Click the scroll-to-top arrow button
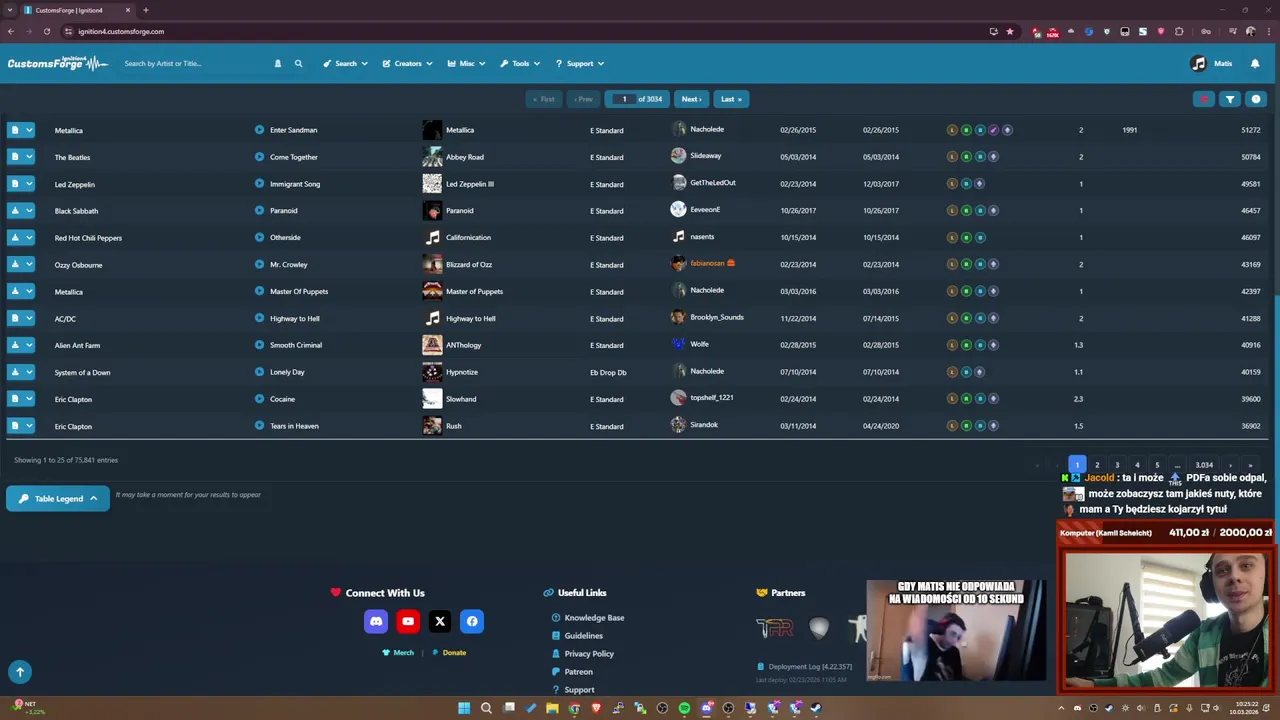The width and height of the screenshot is (1280, 720). (x=19, y=672)
